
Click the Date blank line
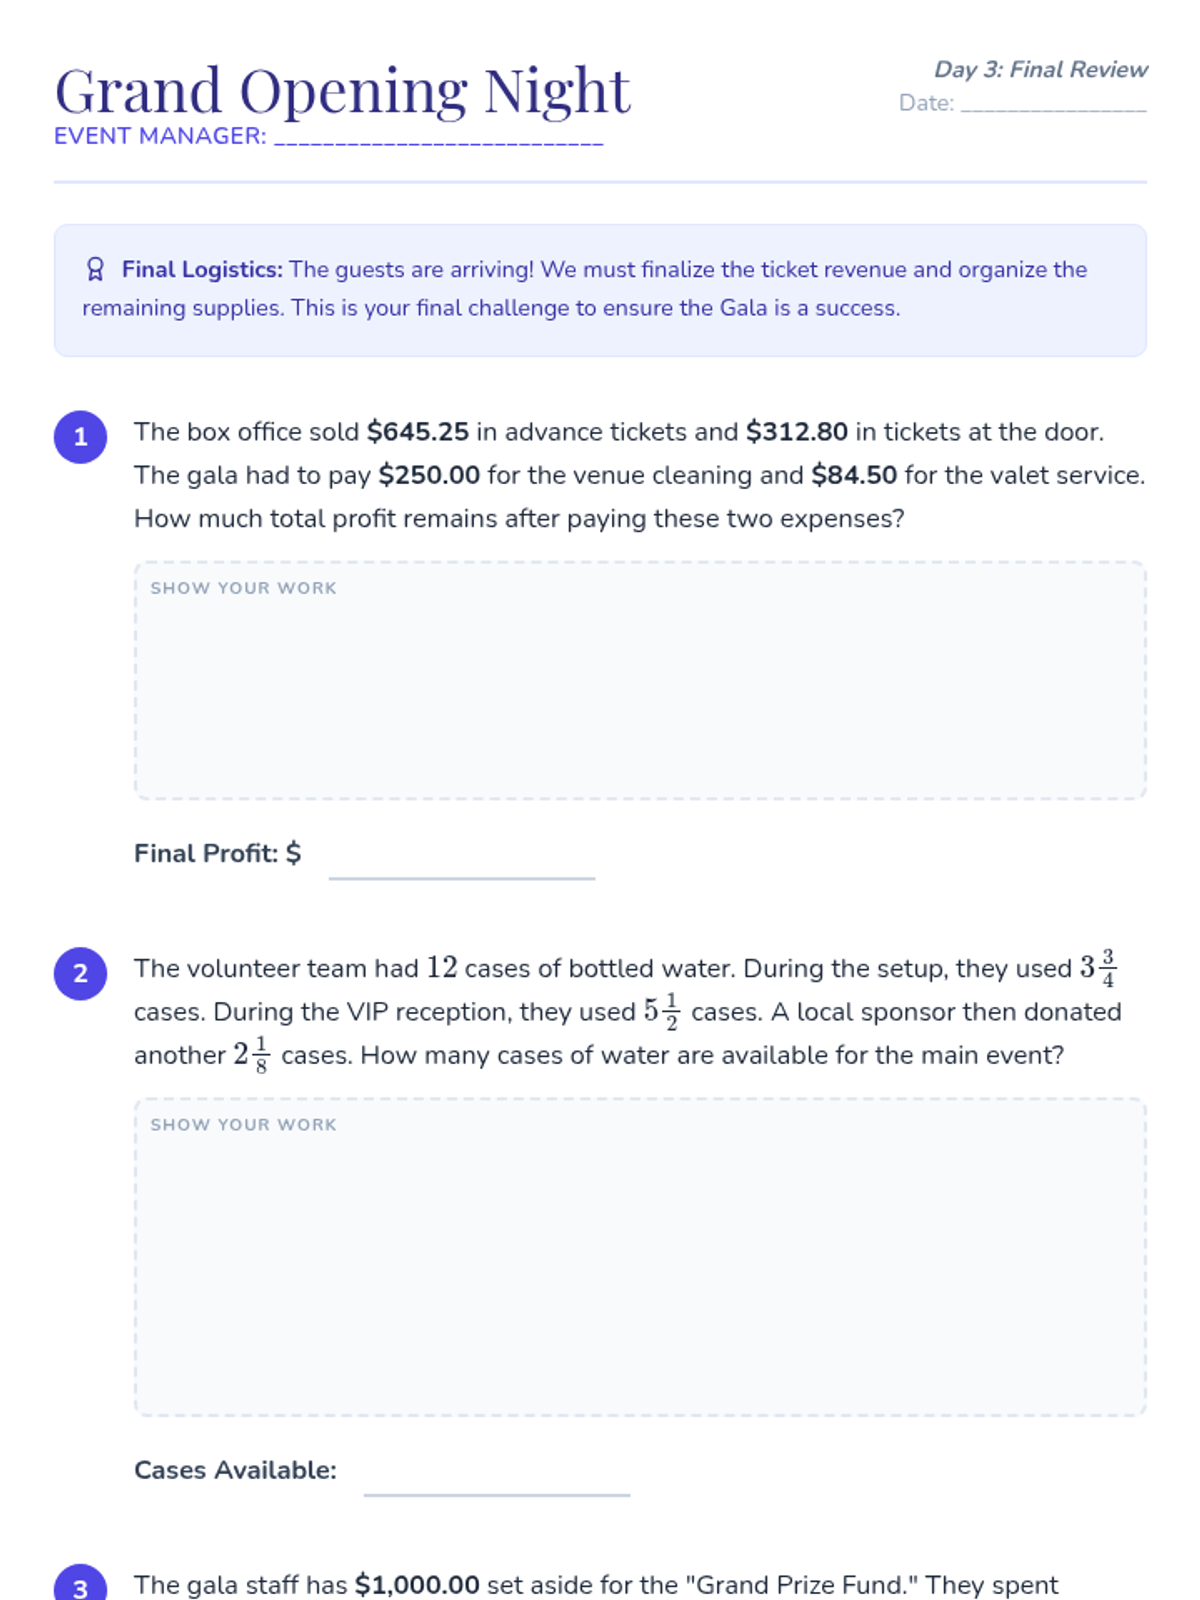1054,104
